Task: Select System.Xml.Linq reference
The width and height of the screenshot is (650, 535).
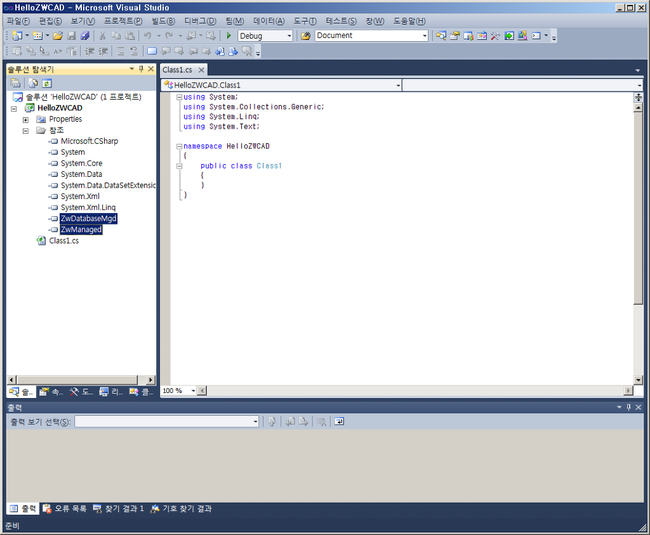Action: coord(88,207)
